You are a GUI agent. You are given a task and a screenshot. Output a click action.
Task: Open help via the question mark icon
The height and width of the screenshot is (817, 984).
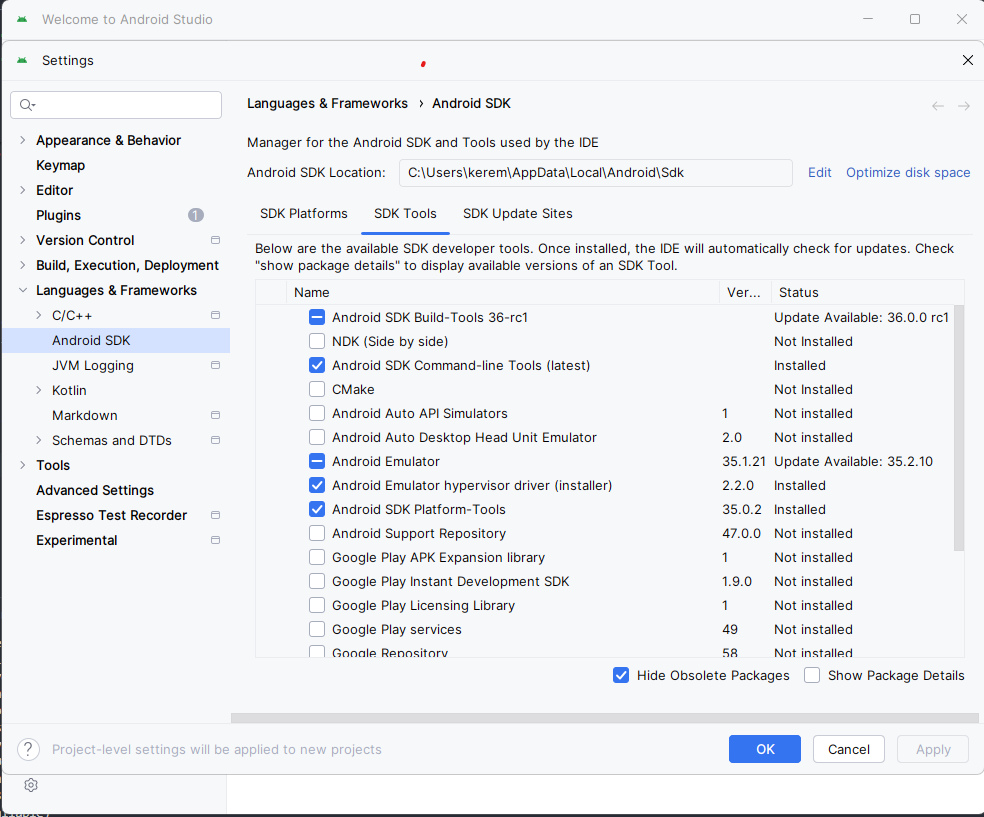[27, 748]
